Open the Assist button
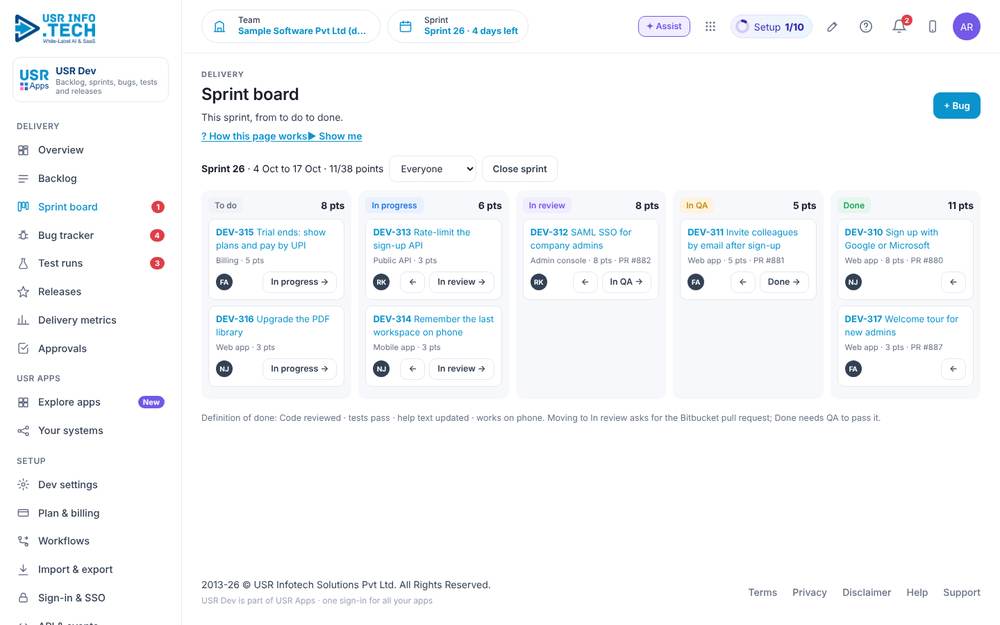The height and width of the screenshot is (625, 1000). 664,27
